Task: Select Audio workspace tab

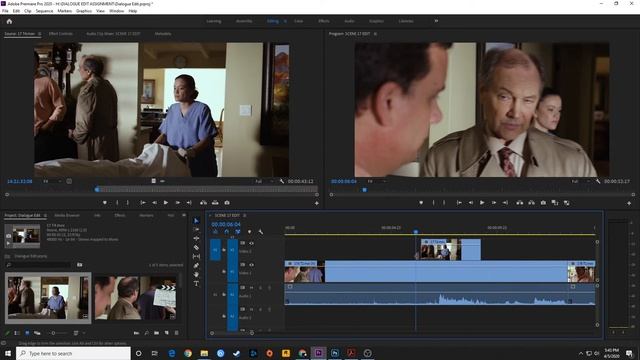Action: click(349, 21)
